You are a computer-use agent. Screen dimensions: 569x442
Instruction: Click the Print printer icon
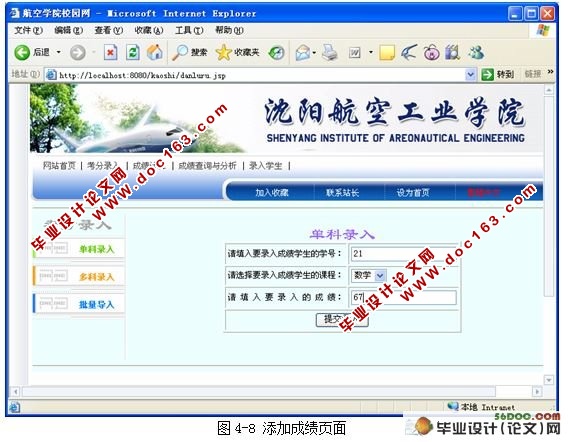coord(330,53)
